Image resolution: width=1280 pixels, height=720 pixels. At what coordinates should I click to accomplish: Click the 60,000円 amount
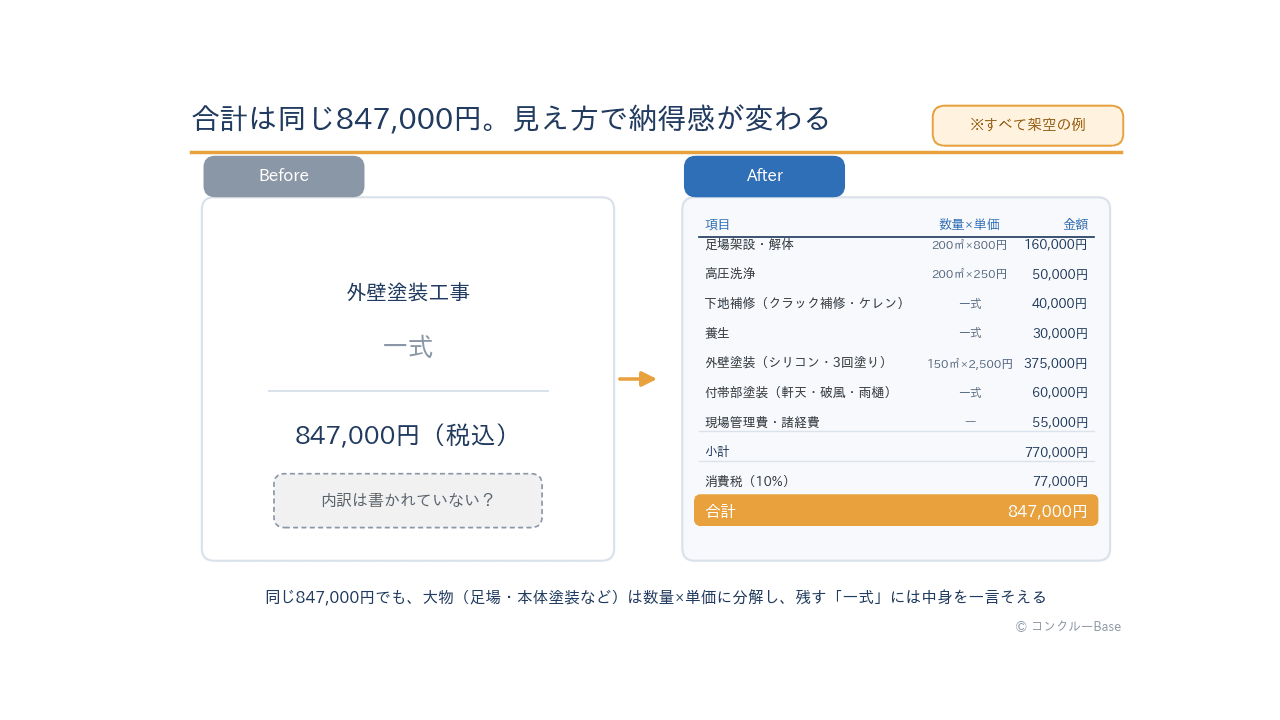coord(1059,392)
